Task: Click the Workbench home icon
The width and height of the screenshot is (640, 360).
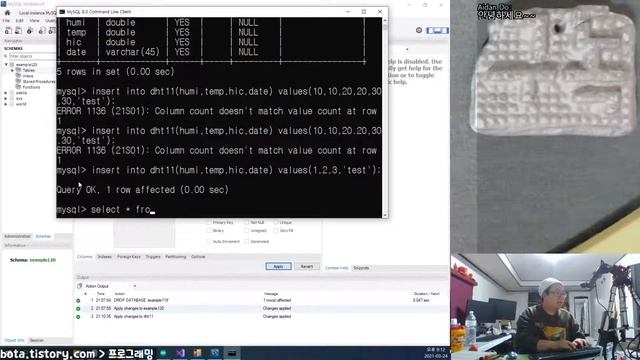Action: [x=7, y=13]
